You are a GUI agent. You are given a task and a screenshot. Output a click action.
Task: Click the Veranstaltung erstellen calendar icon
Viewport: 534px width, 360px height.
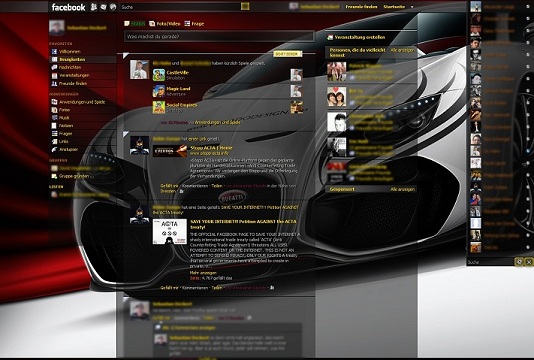pos(330,37)
